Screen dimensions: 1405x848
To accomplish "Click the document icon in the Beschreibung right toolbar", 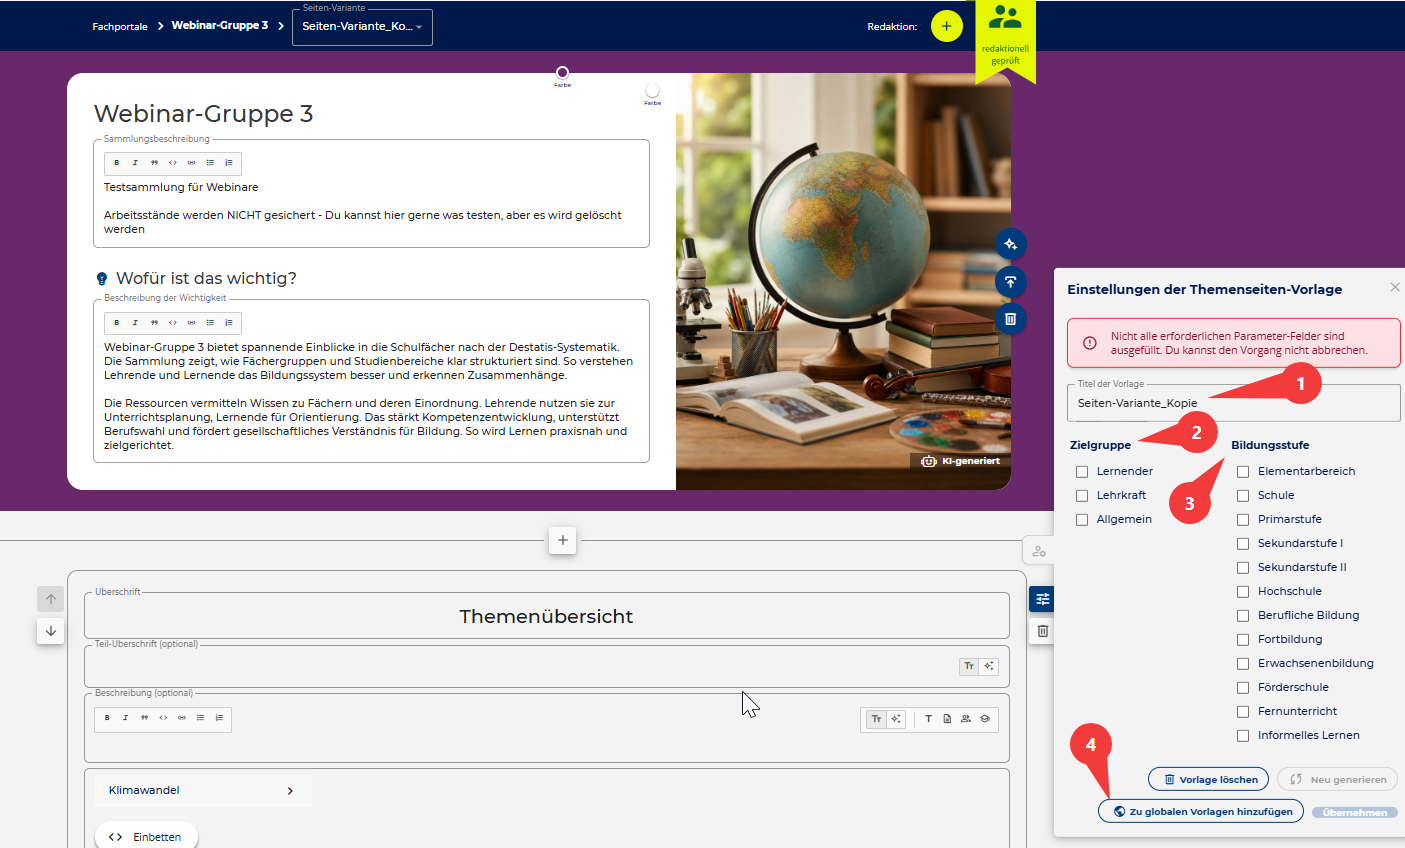I will pyautogui.click(x=947, y=719).
